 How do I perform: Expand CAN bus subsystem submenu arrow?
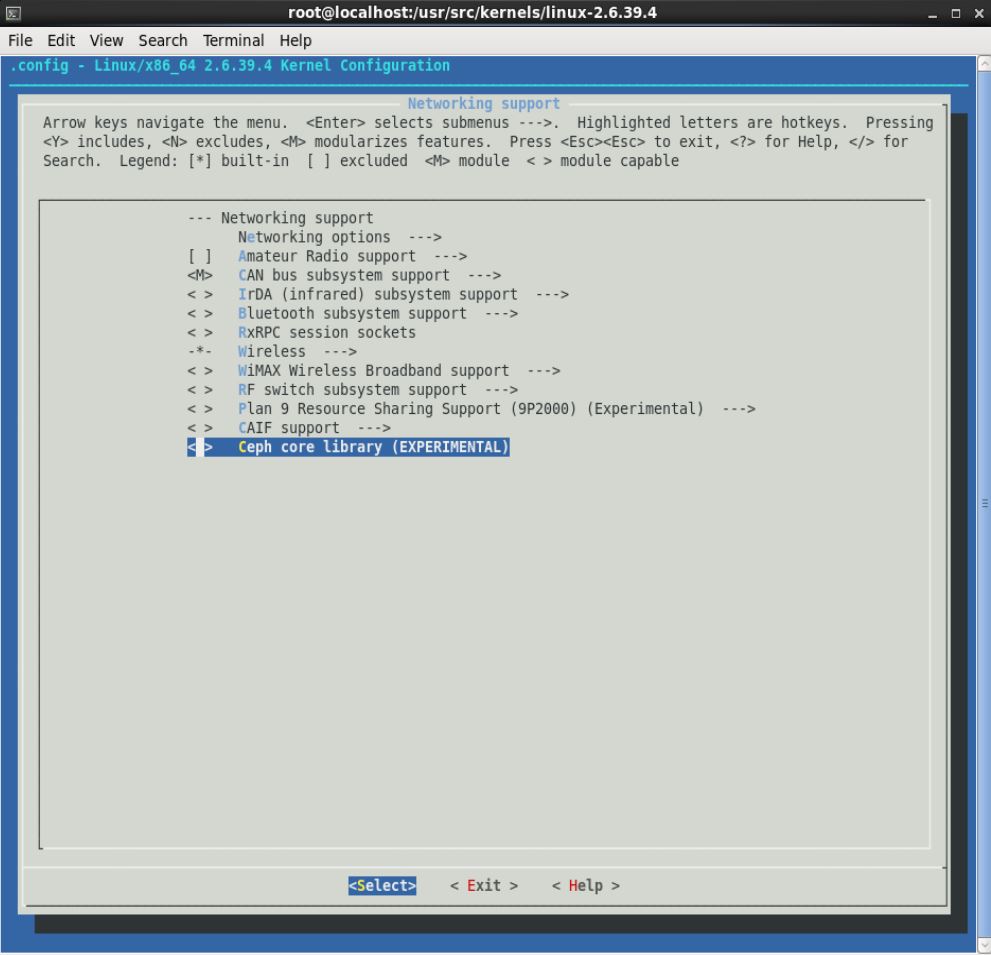pos(484,276)
